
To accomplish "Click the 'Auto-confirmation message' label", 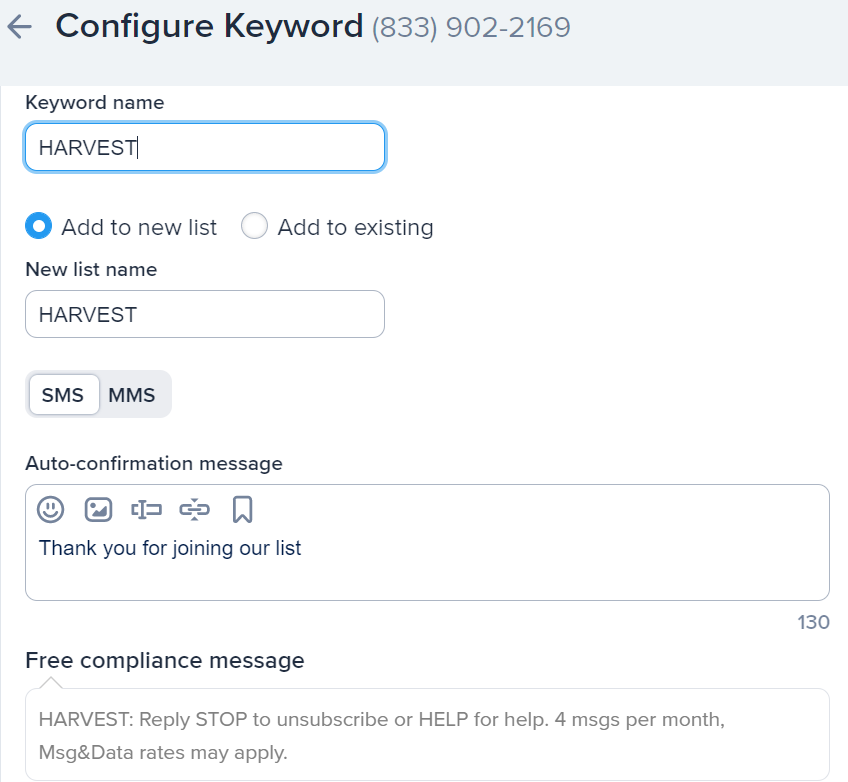I will pos(153,463).
